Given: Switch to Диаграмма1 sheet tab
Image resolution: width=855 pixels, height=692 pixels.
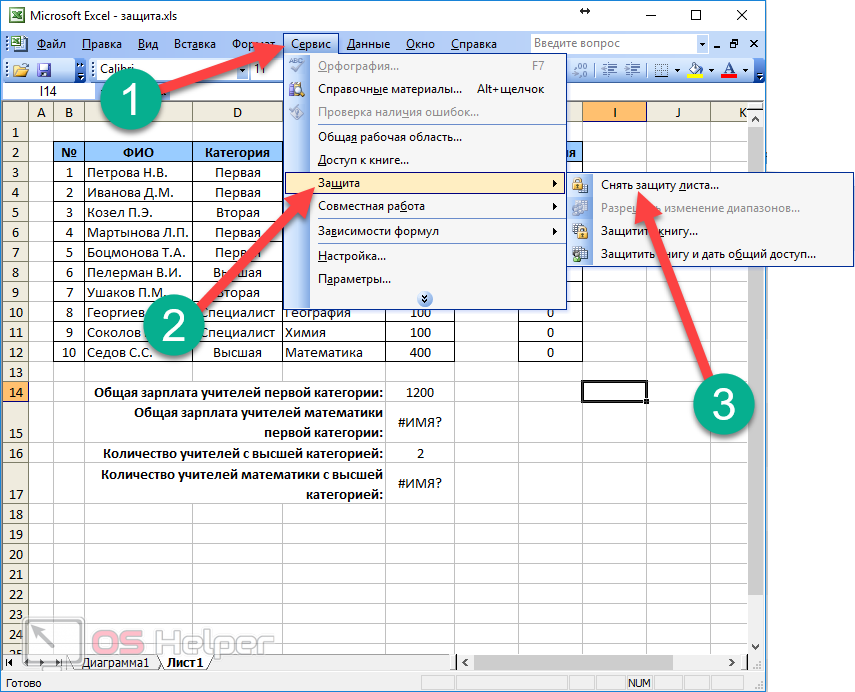Looking at the screenshot, I should pos(116,663).
